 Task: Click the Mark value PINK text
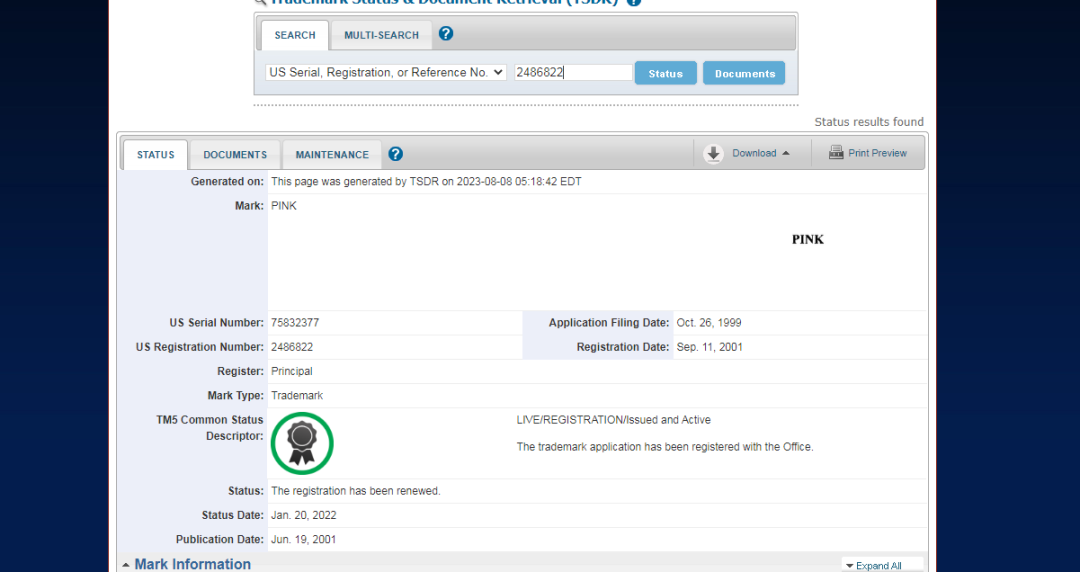pyautogui.click(x=284, y=205)
